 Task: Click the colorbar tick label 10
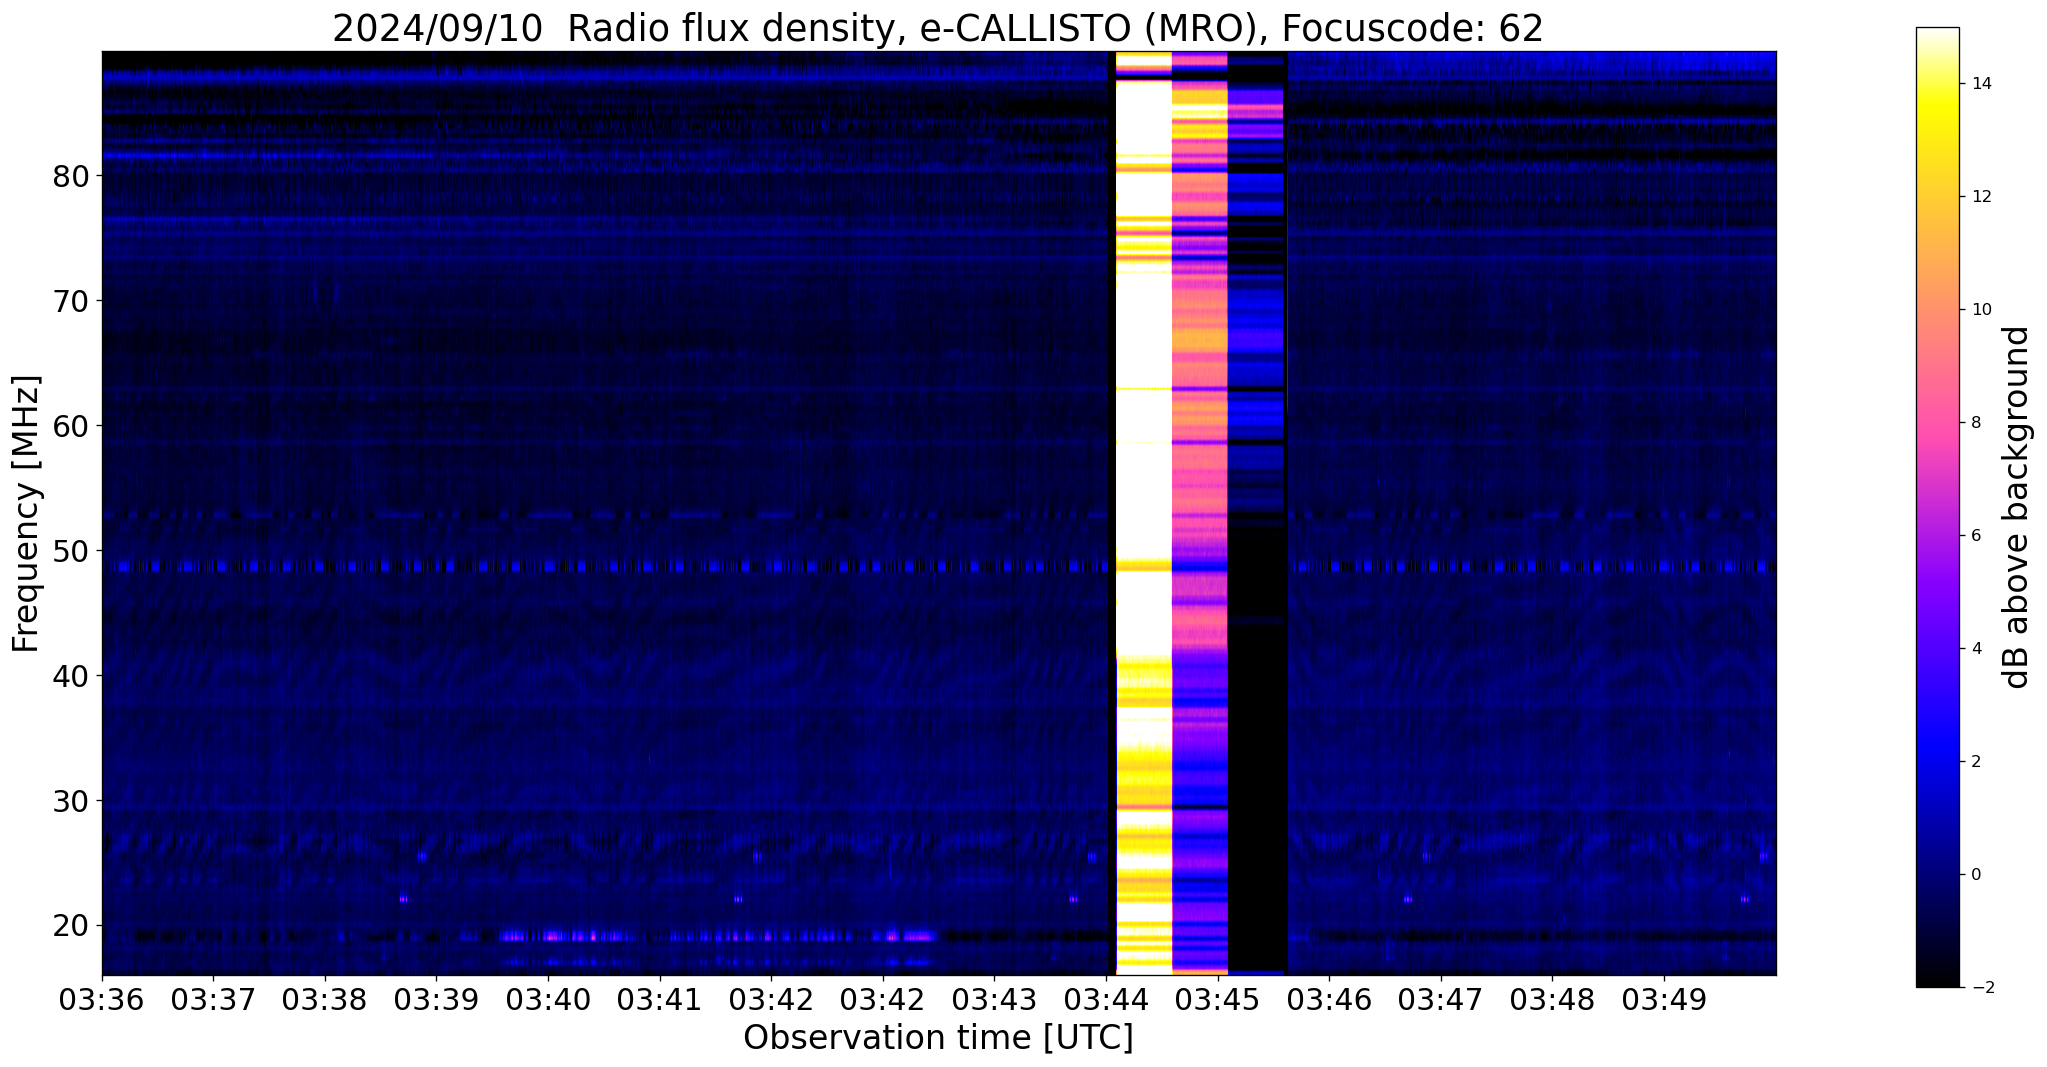(1980, 310)
